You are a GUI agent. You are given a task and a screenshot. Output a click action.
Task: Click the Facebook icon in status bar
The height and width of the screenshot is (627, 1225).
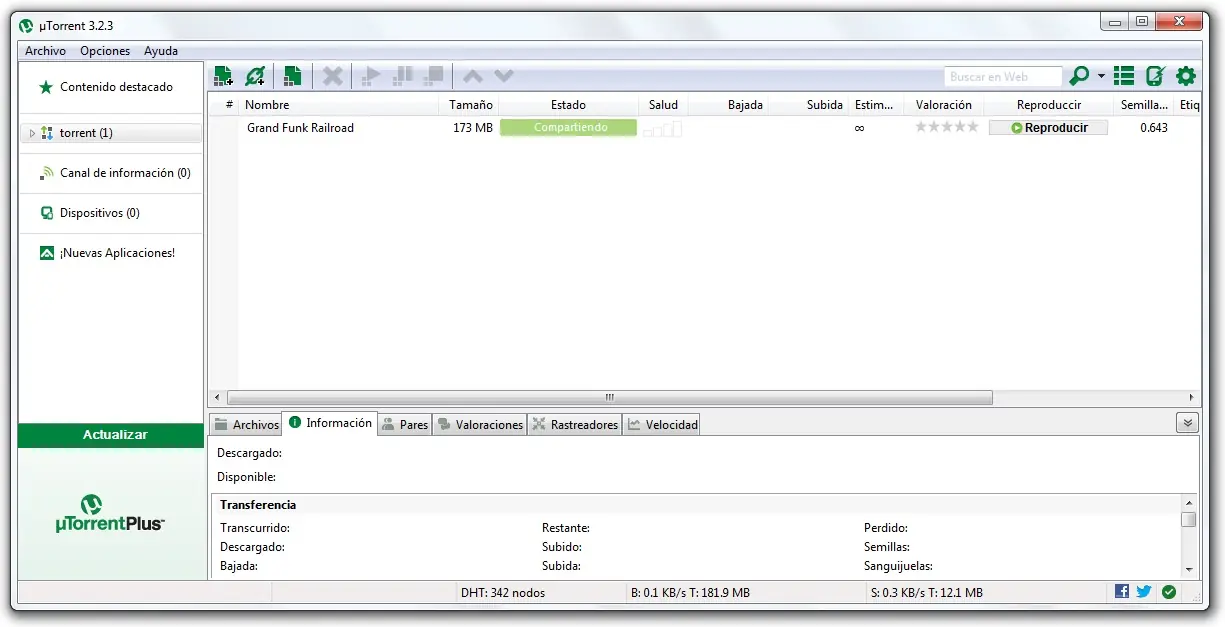coord(1121,592)
